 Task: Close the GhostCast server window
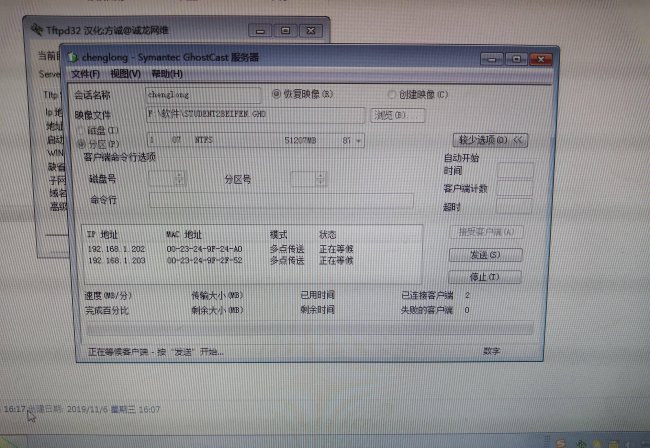coord(541,59)
